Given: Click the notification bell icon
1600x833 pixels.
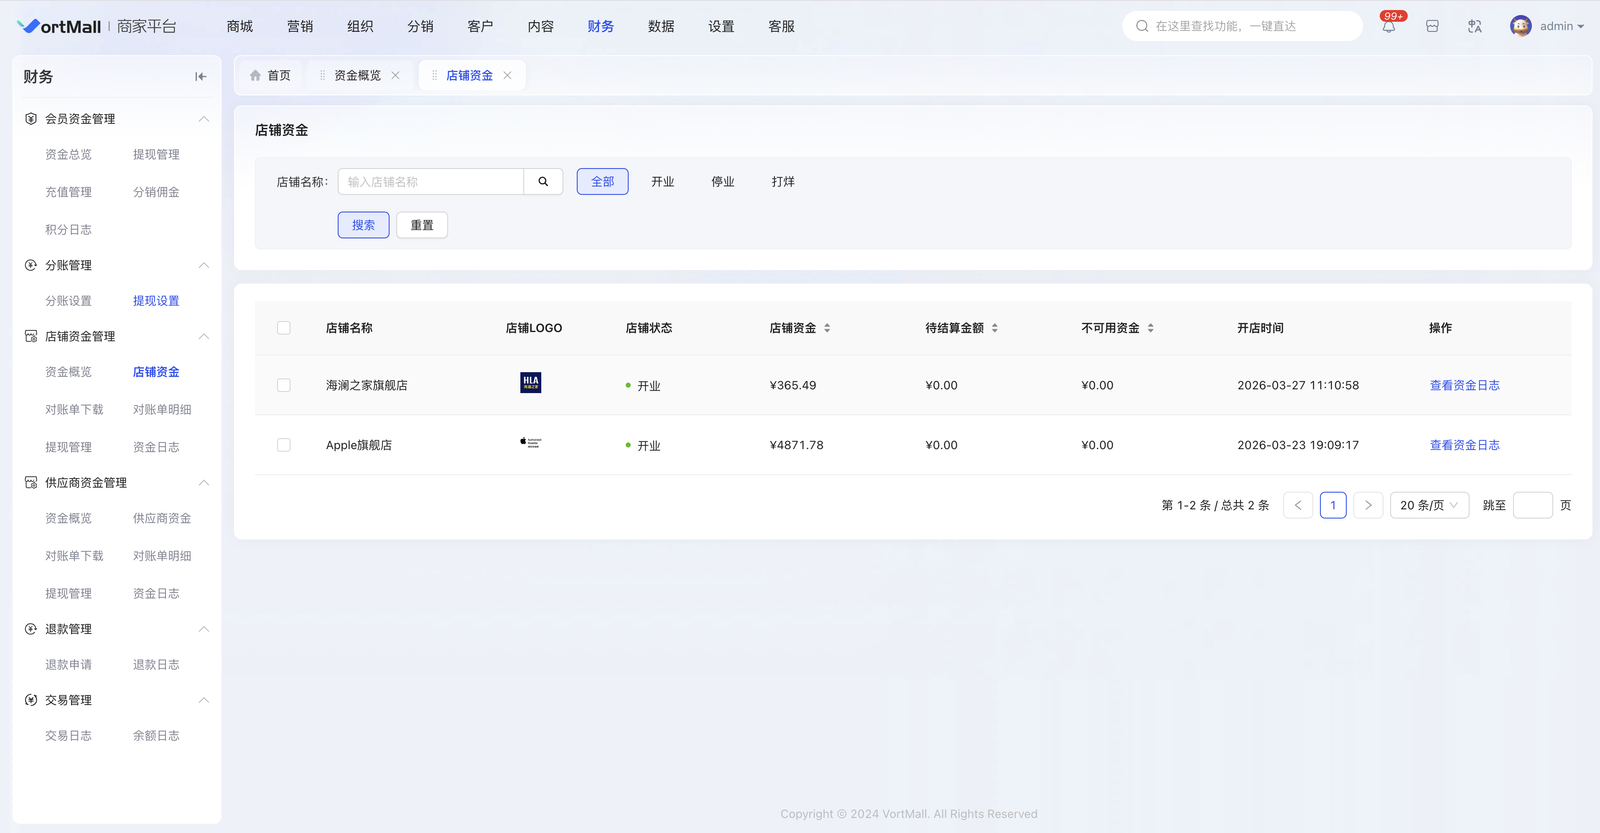Looking at the screenshot, I should [x=1389, y=27].
